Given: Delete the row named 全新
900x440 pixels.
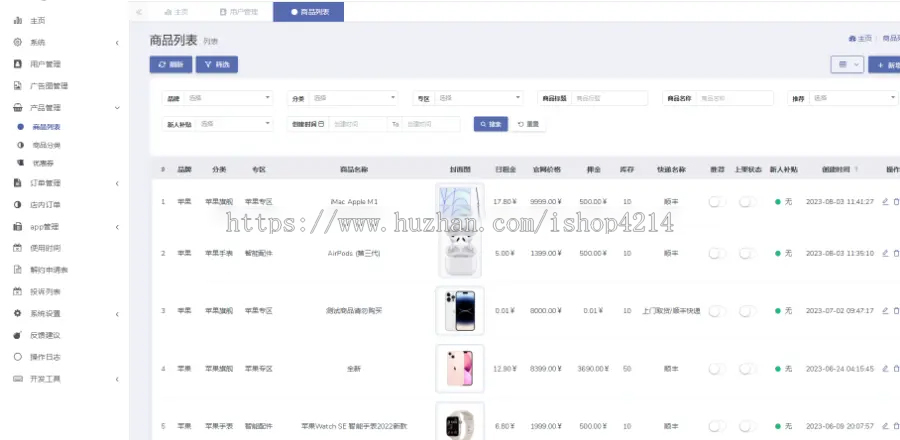Looking at the screenshot, I should (896, 368).
